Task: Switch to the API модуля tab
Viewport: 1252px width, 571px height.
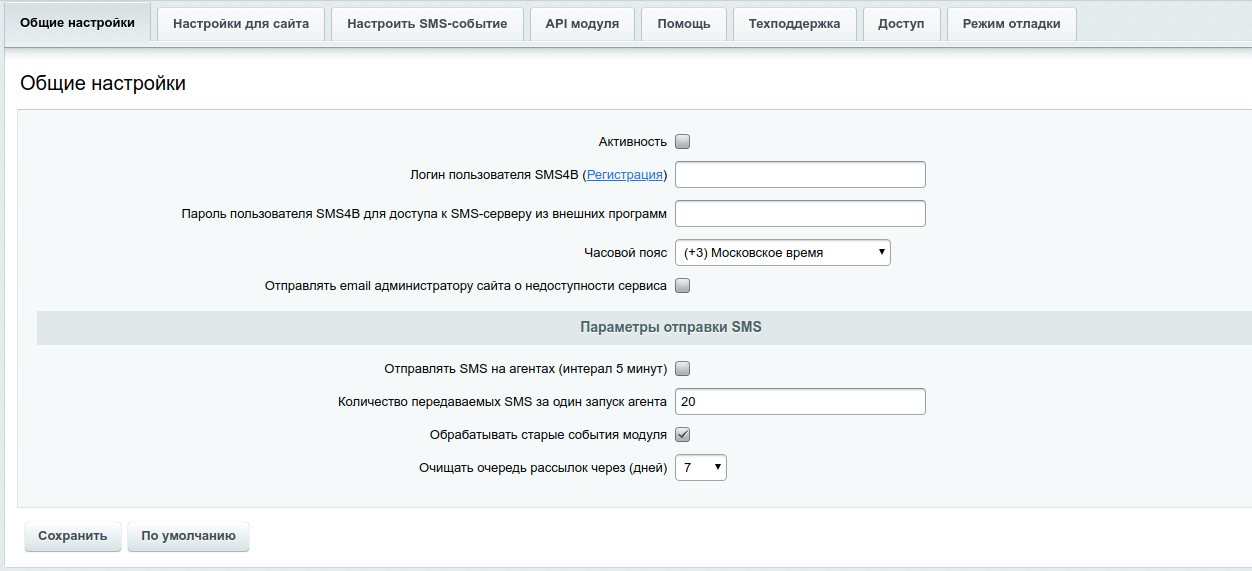Action: [x=582, y=24]
